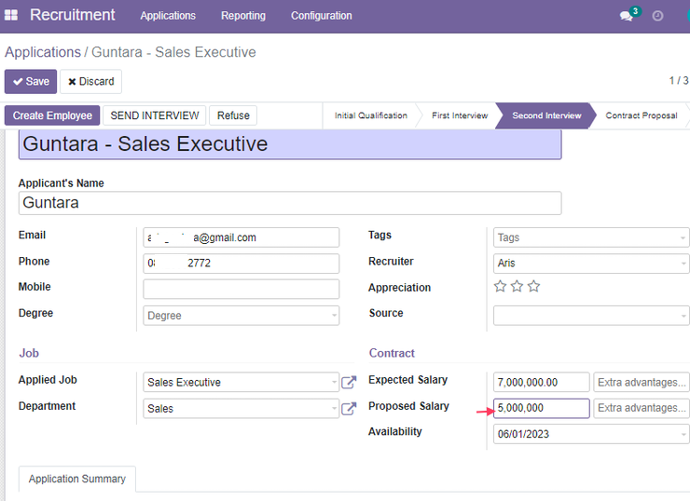Viewport: 690px width, 501px height.
Task: Open the Source dropdown
Action: click(x=590, y=315)
